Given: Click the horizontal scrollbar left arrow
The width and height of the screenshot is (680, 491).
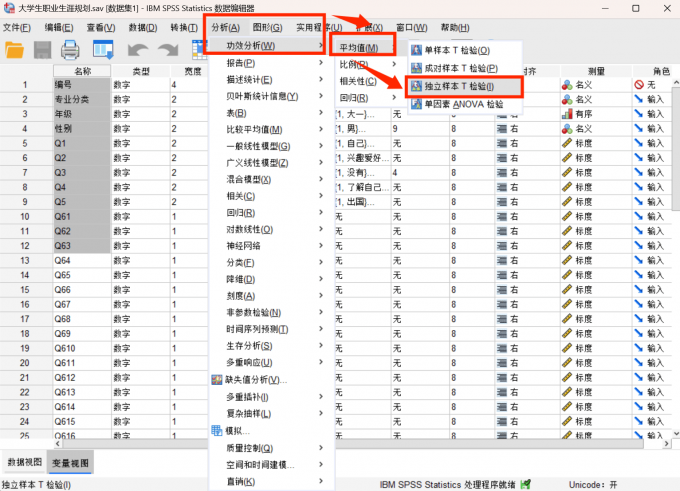Looking at the screenshot, I should coord(58,443).
